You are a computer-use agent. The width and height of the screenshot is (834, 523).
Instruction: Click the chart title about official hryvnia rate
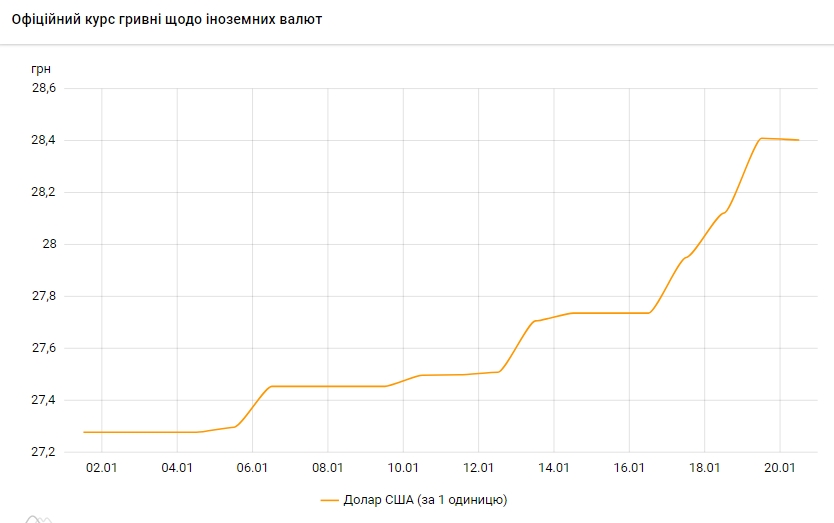pos(166,19)
